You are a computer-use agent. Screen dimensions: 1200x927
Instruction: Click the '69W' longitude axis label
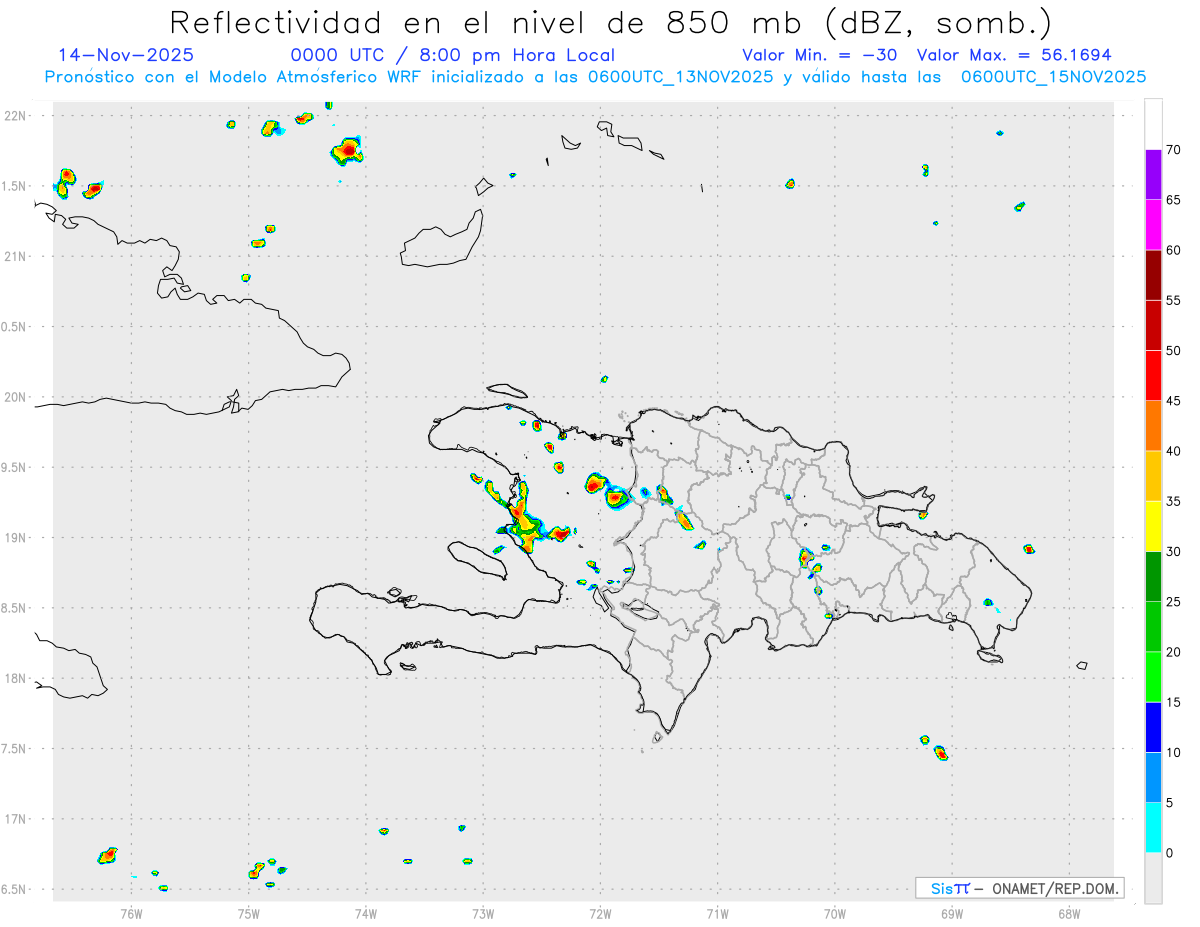pos(952,913)
